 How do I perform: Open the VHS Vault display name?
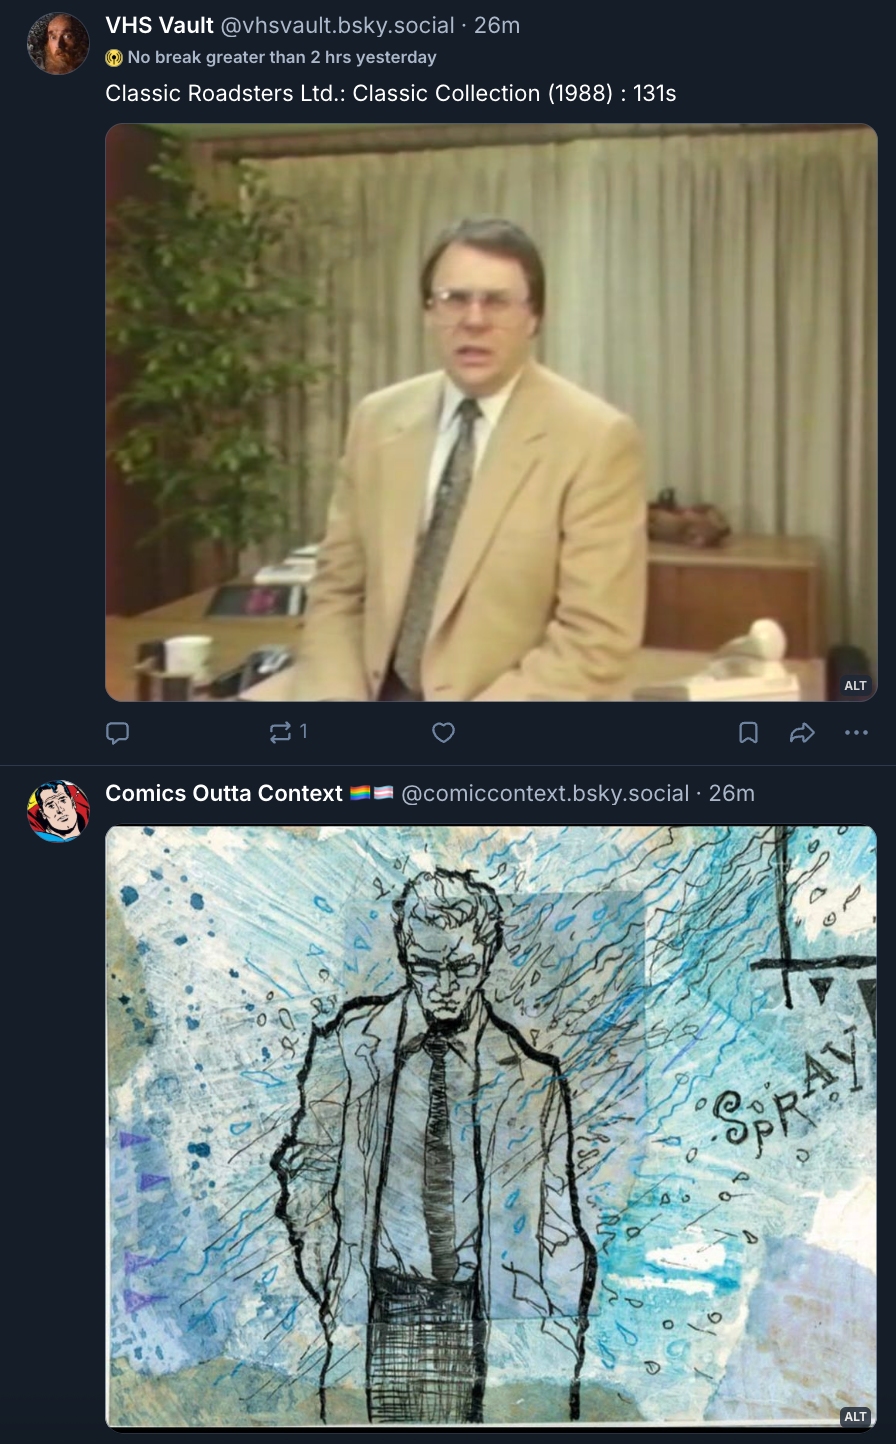point(159,25)
